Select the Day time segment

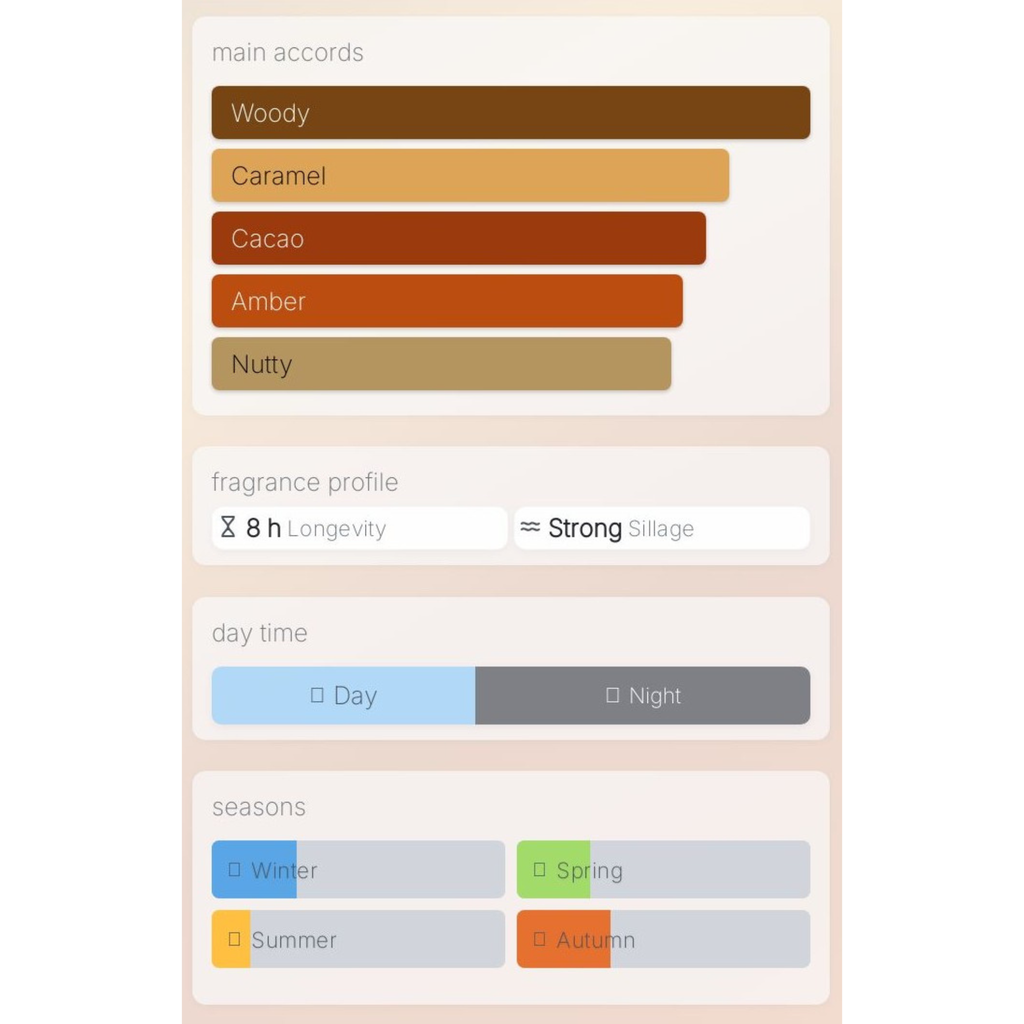pyautogui.click(x=343, y=695)
